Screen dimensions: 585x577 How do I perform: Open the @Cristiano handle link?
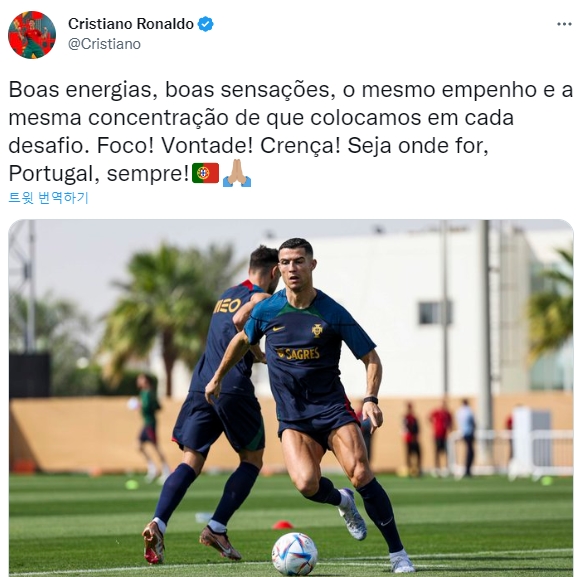[x=104, y=44]
